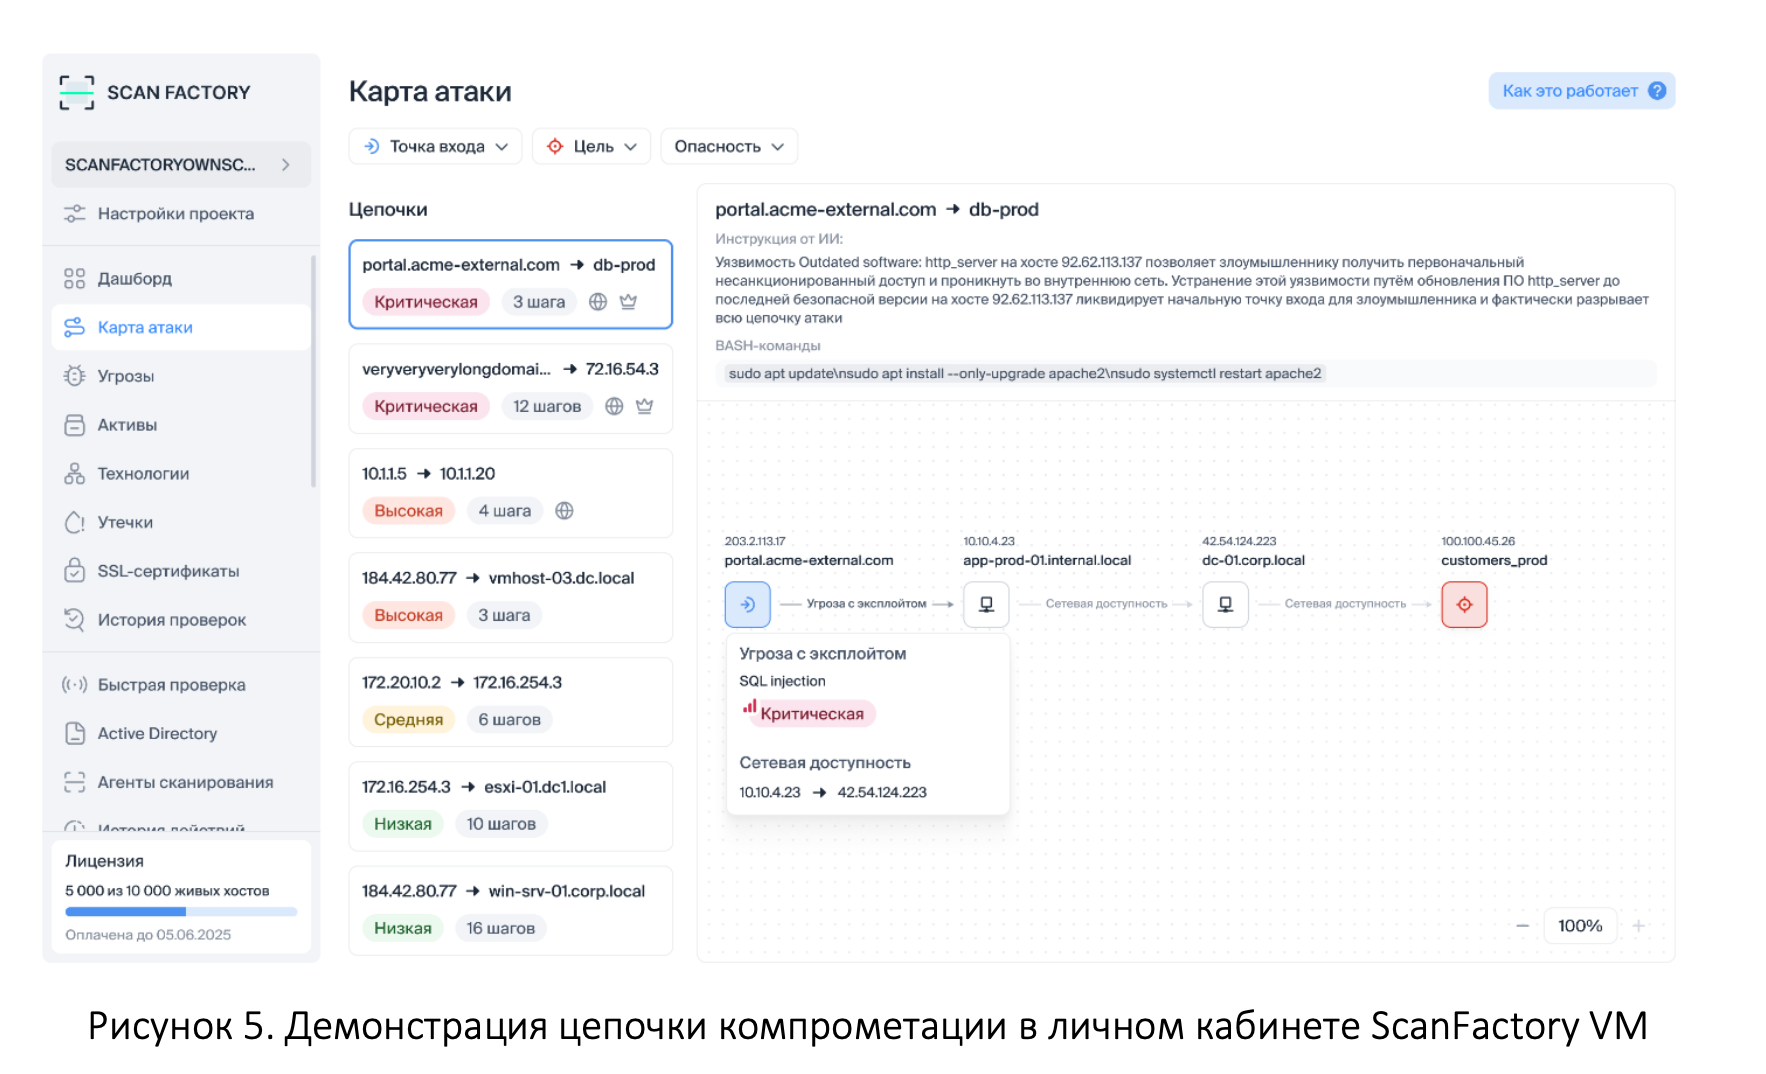This screenshot has height=1074, width=1766.
Task: Select the entry point node portal.acme-external.com
Action: point(747,604)
